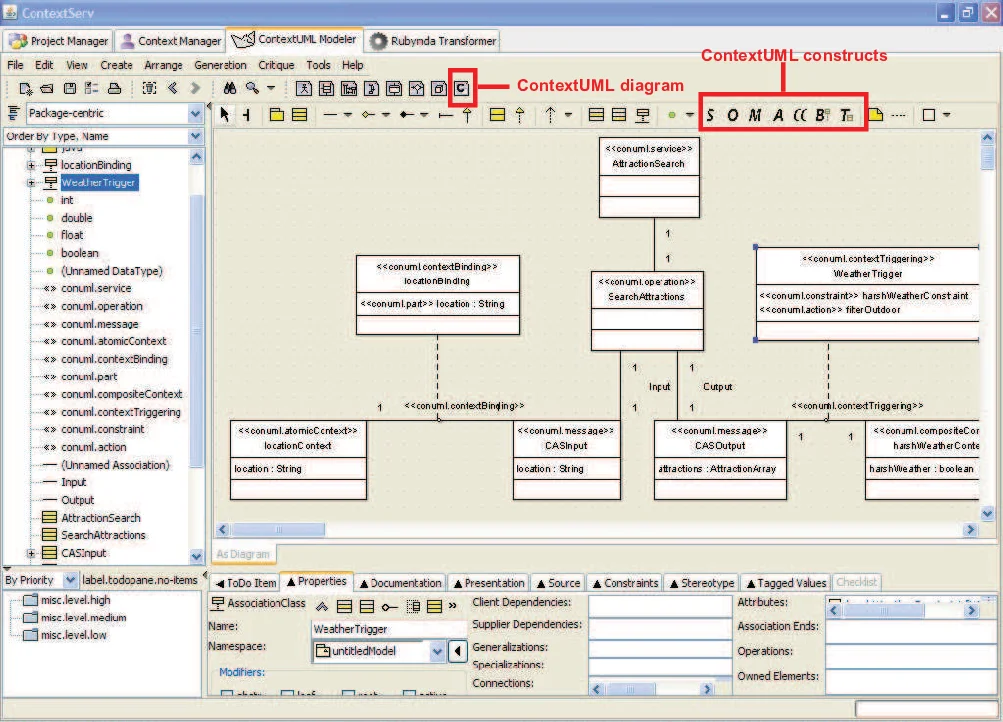Select the Operation (O) construct tool
Screen dimensions: 1003x722
(732, 115)
